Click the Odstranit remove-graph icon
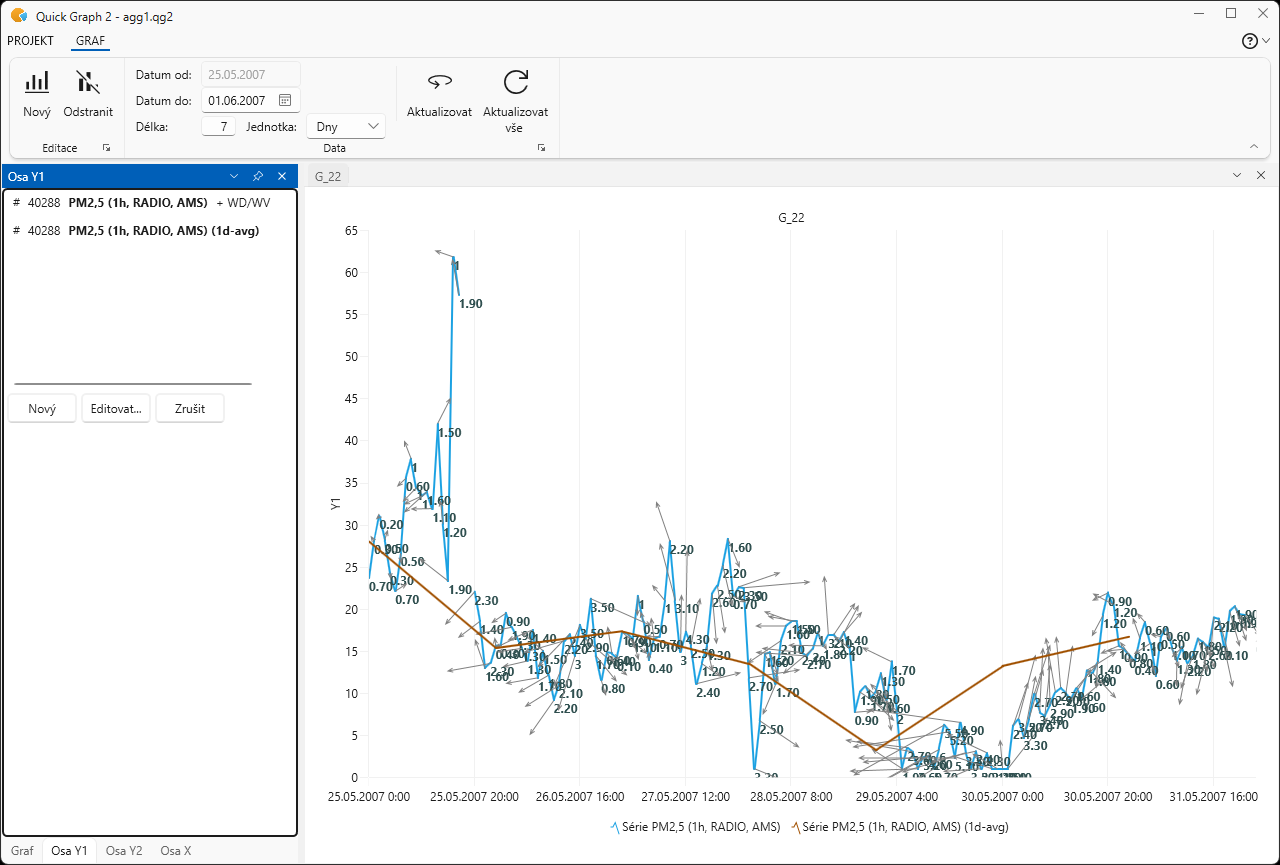 click(88, 83)
